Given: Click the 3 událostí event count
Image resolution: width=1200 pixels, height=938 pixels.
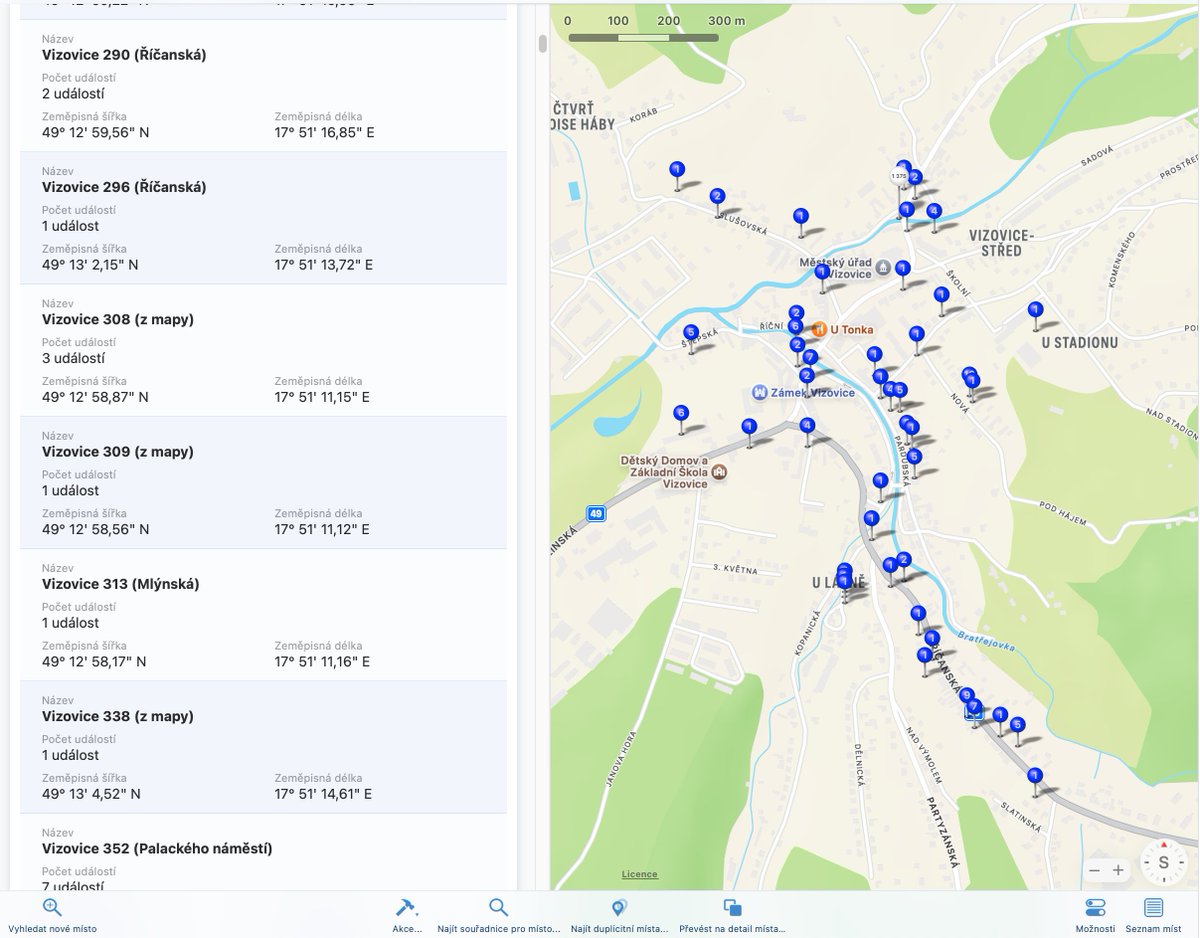Looking at the screenshot, I should [x=74, y=358].
